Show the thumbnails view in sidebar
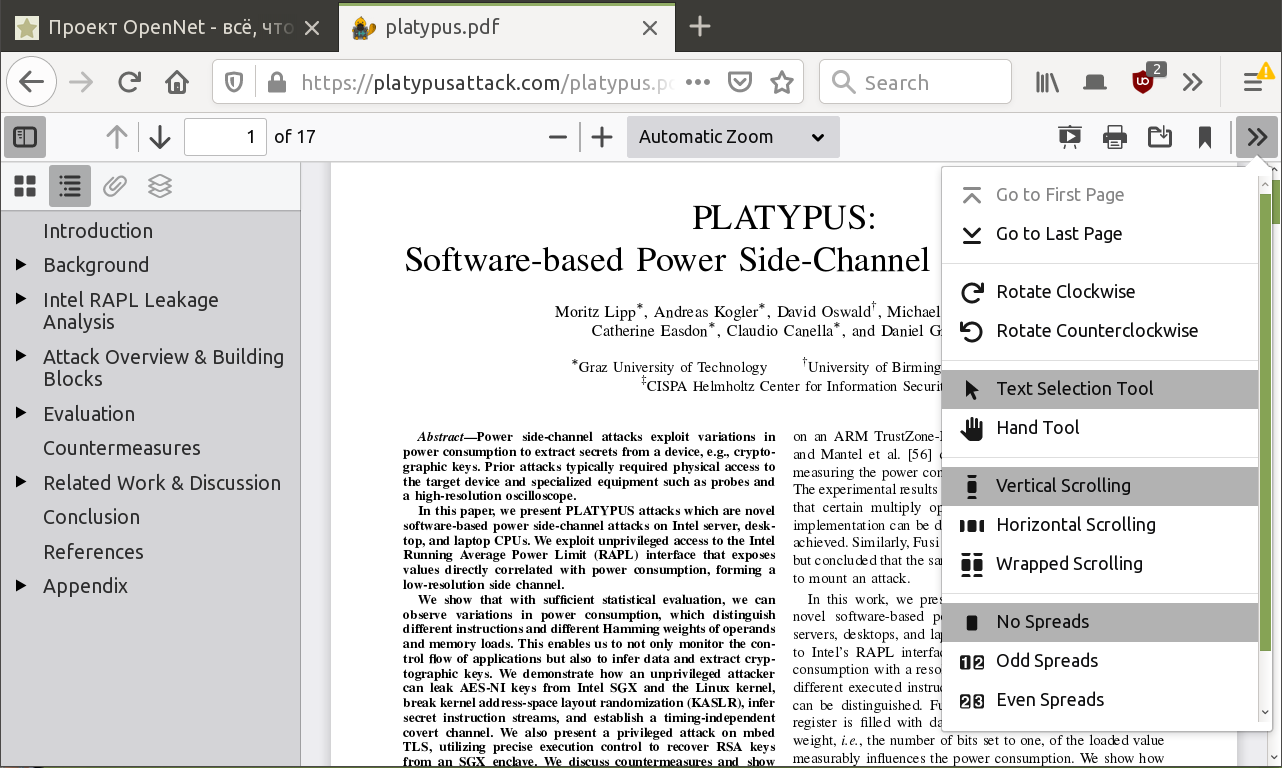The height and width of the screenshot is (768, 1282). tap(25, 186)
